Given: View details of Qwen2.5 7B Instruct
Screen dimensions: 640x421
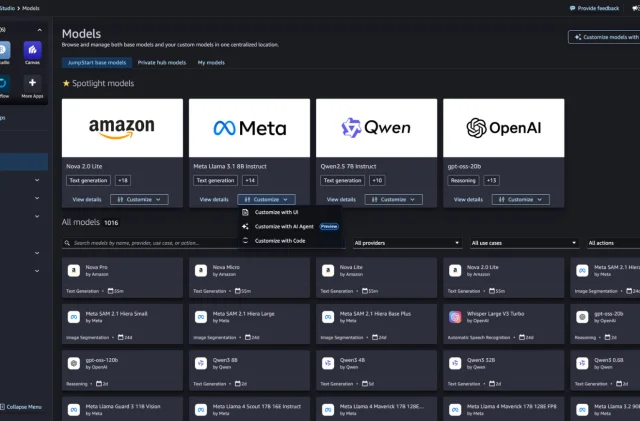Looking at the screenshot, I should 341,199.
